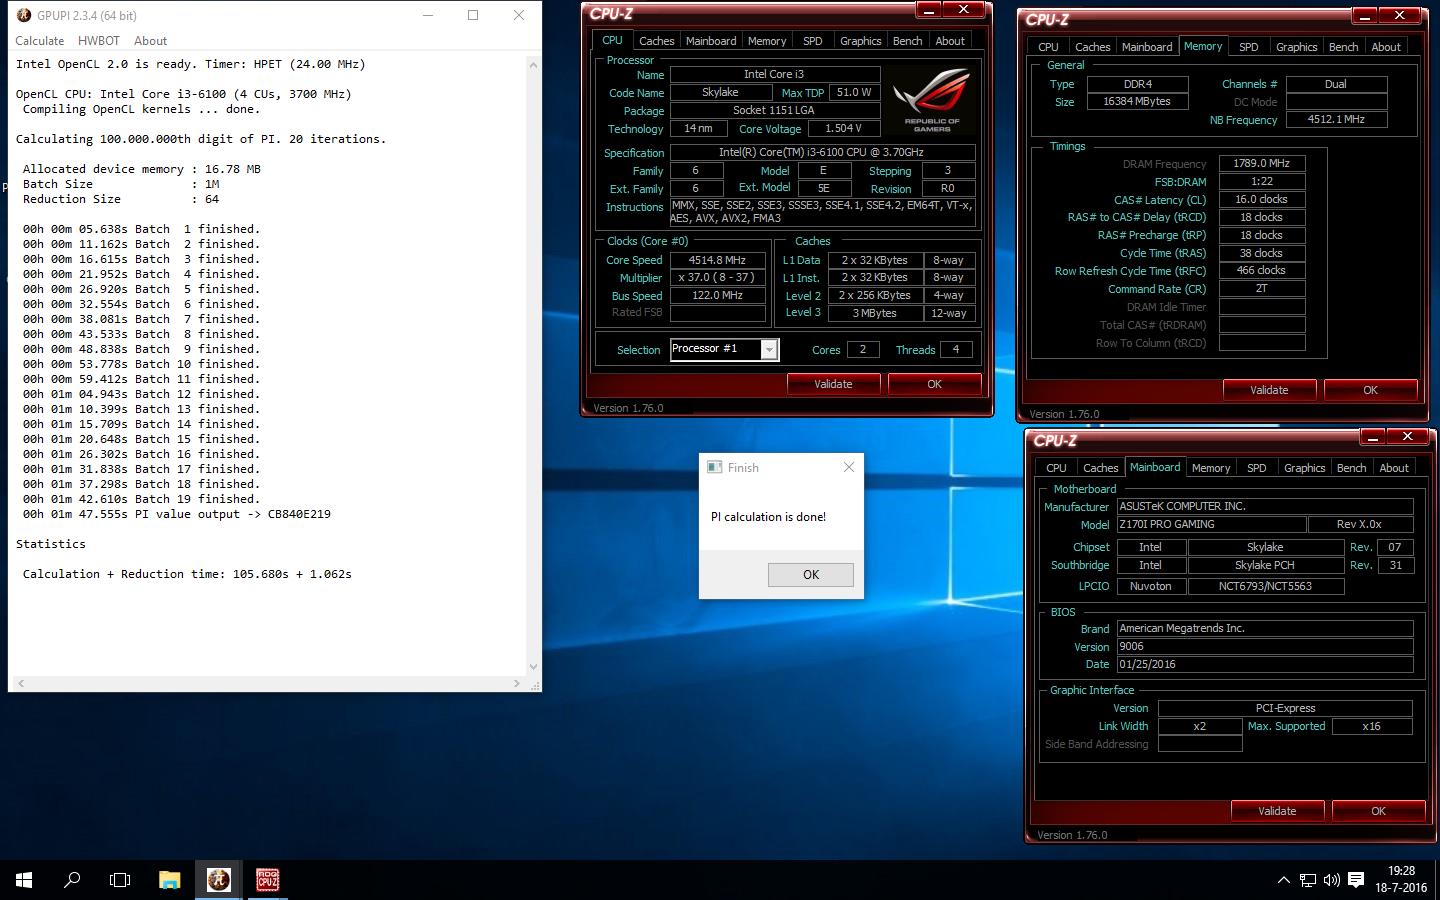
Task: Minimize the GPUPI window
Action: (x=428, y=15)
